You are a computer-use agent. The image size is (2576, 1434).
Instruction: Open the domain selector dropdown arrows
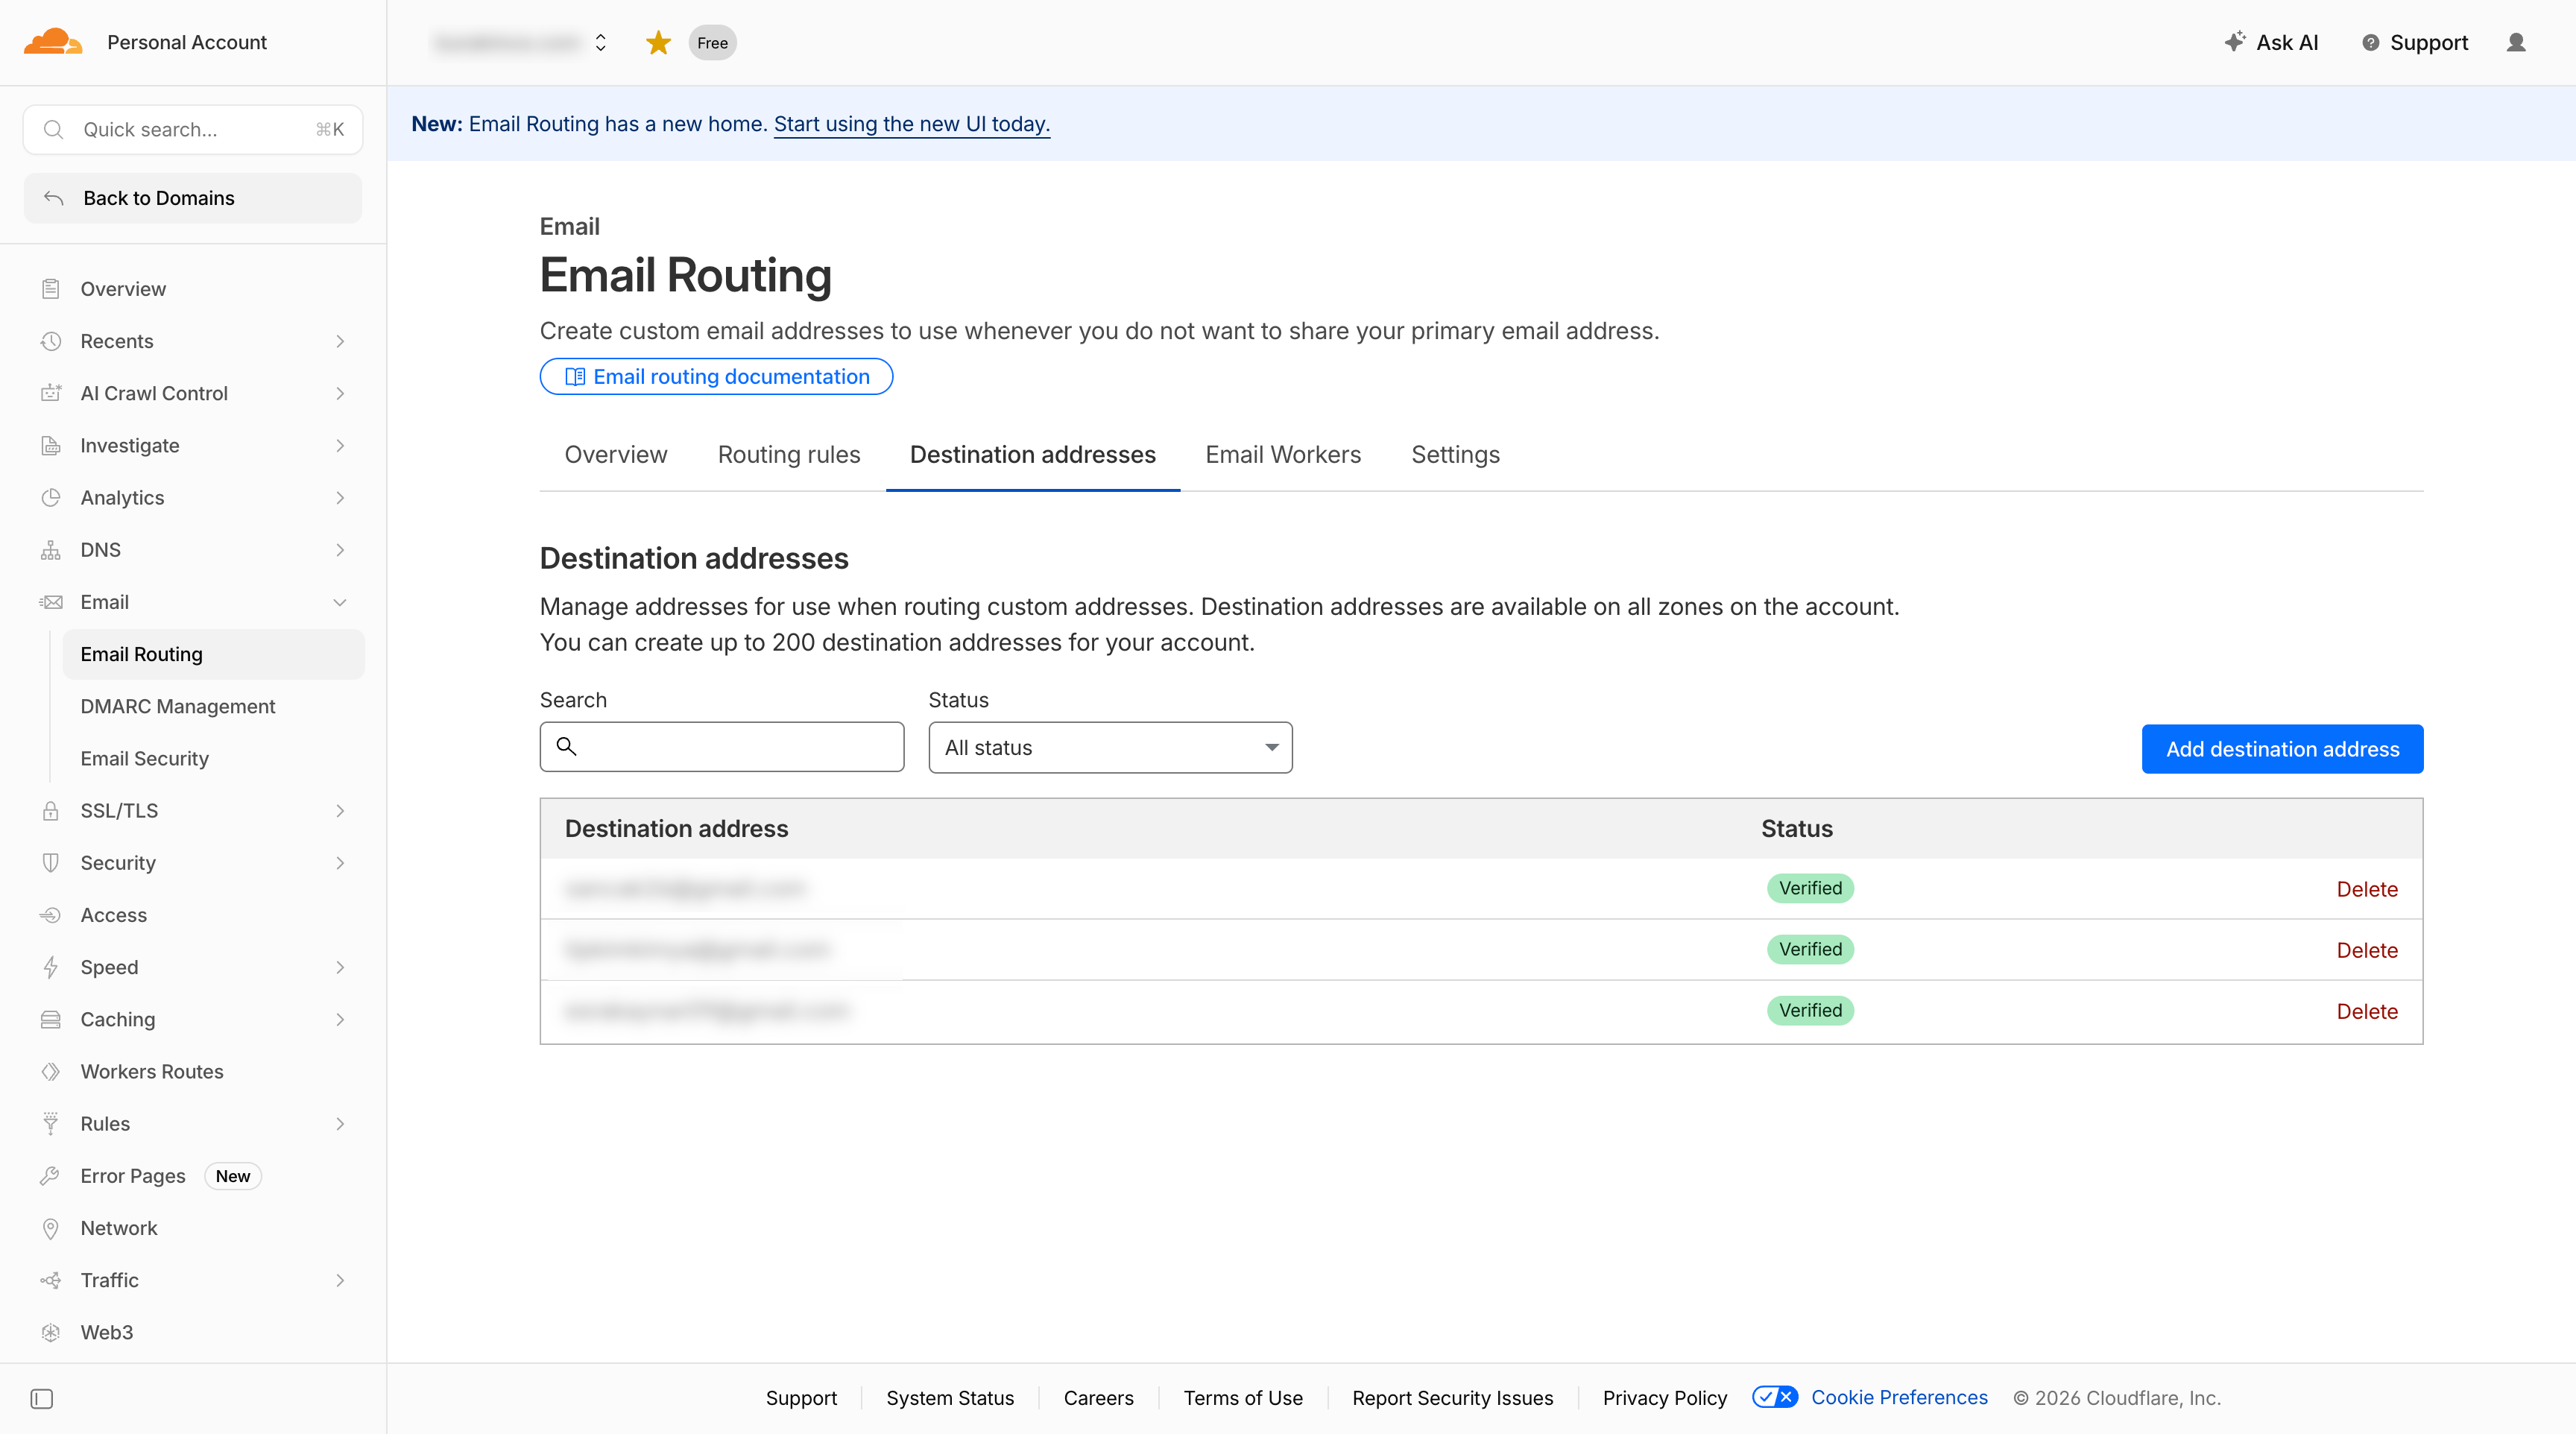point(600,43)
